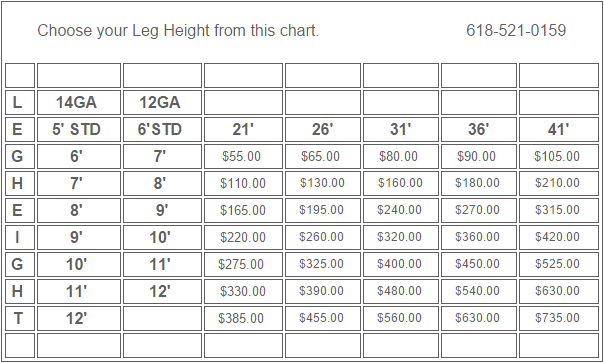Screen dimensions: 604x363
Task: Click the 21' width header cell
Action: pos(243,129)
